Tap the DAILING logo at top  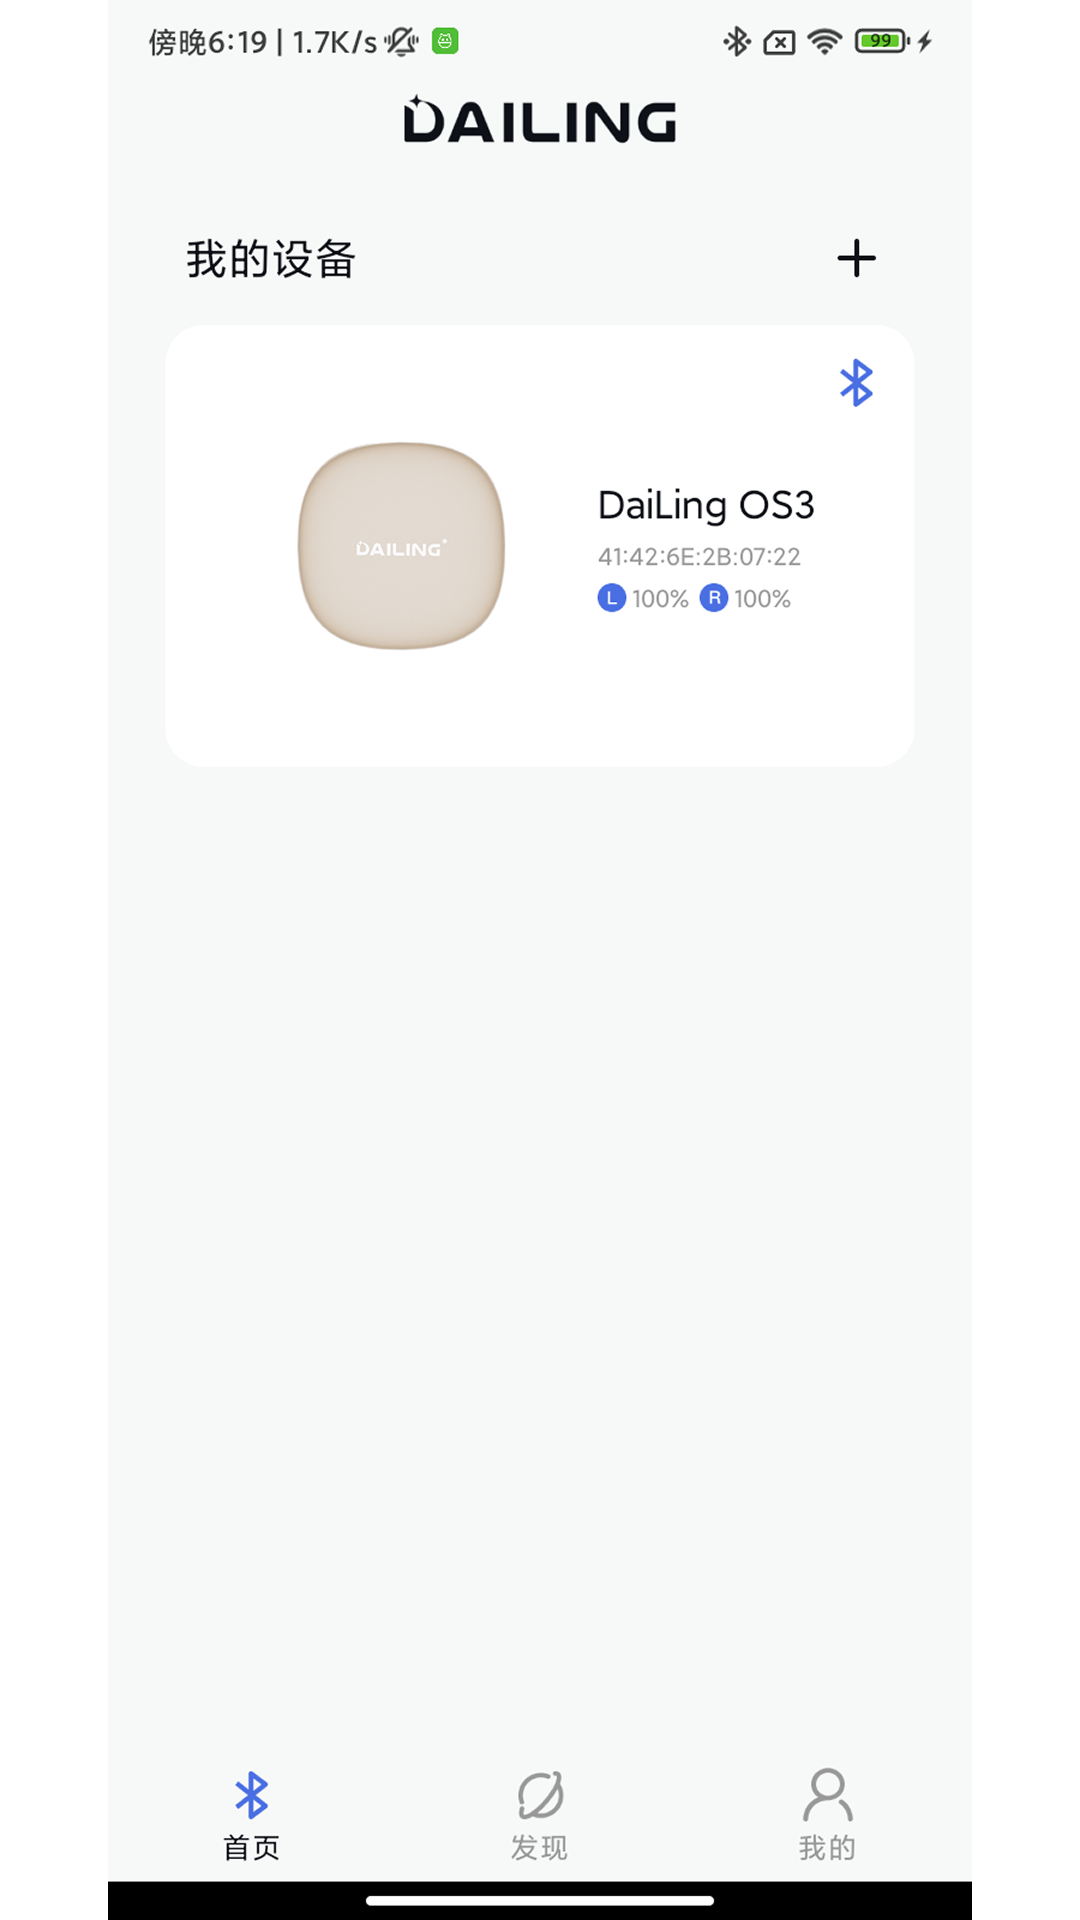[540, 120]
